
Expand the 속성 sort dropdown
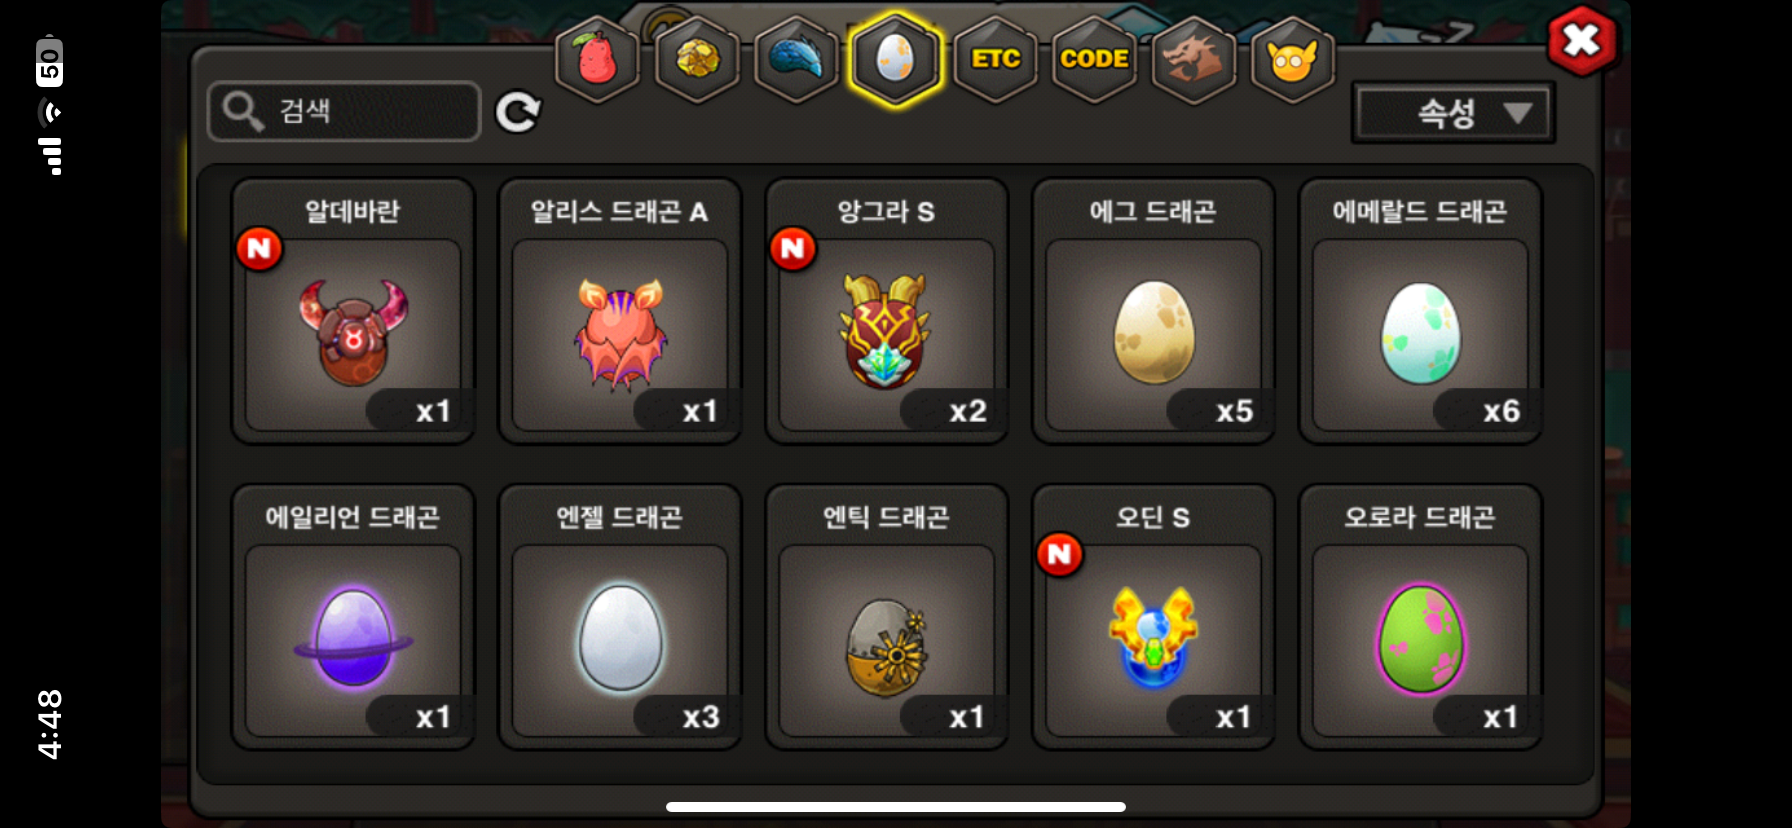(x=1453, y=113)
